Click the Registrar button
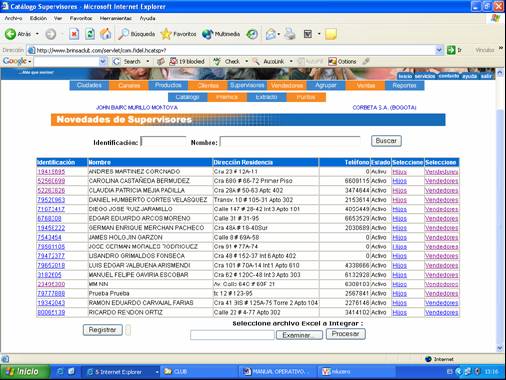The image size is (506, 380). pyautogui.click(x=102, y=330)
